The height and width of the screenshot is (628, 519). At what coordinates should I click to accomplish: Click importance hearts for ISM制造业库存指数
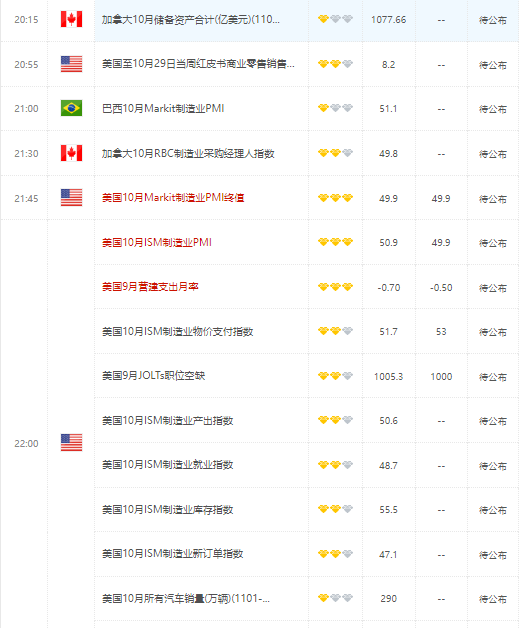pos(335,508)
